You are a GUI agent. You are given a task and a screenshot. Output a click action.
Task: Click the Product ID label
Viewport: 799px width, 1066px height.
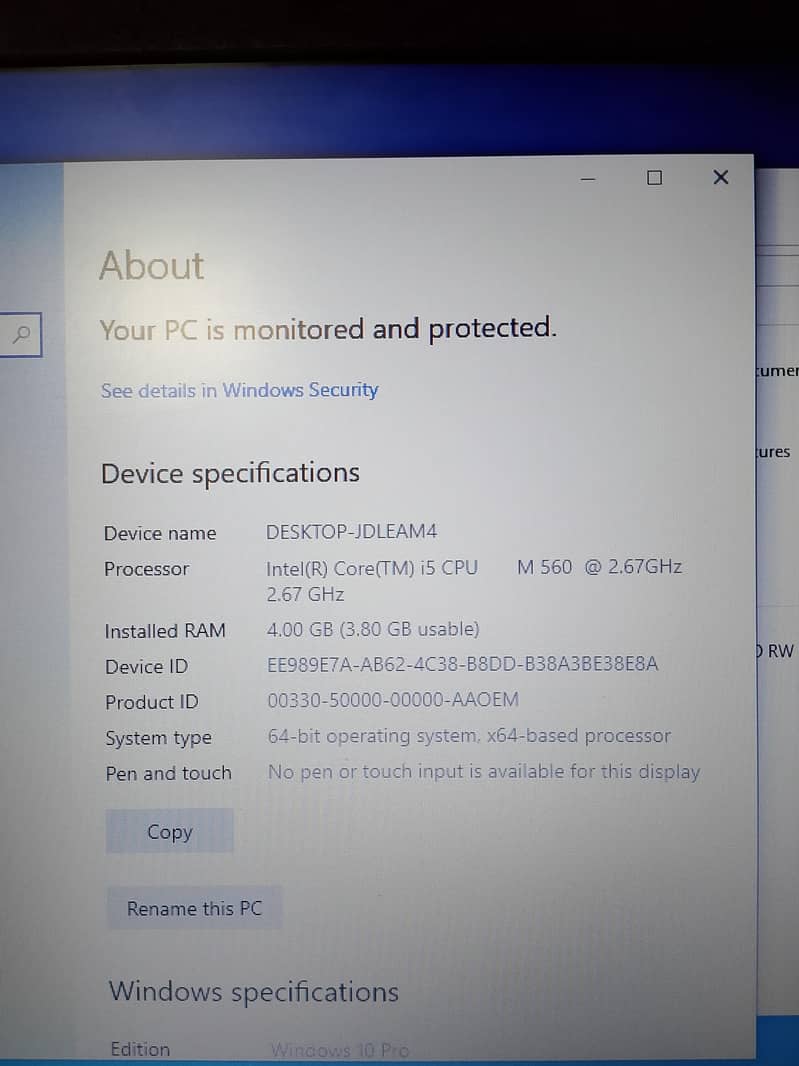tap(152, 702)
